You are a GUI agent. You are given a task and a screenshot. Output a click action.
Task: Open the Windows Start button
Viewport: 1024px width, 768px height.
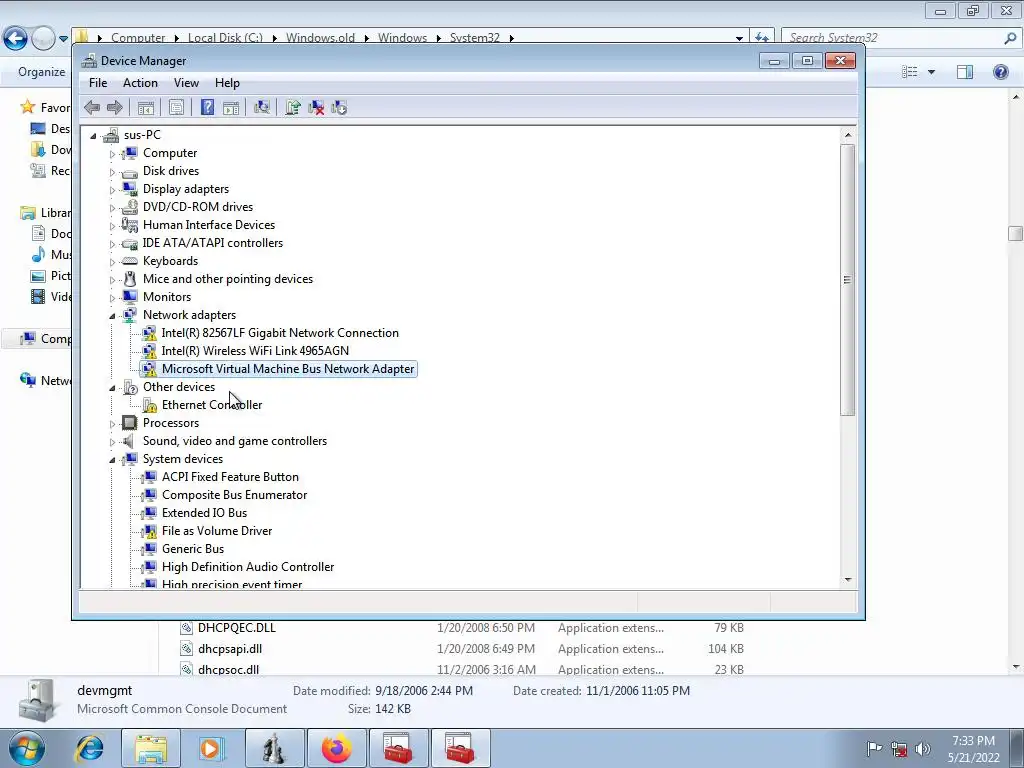point(26,748)
